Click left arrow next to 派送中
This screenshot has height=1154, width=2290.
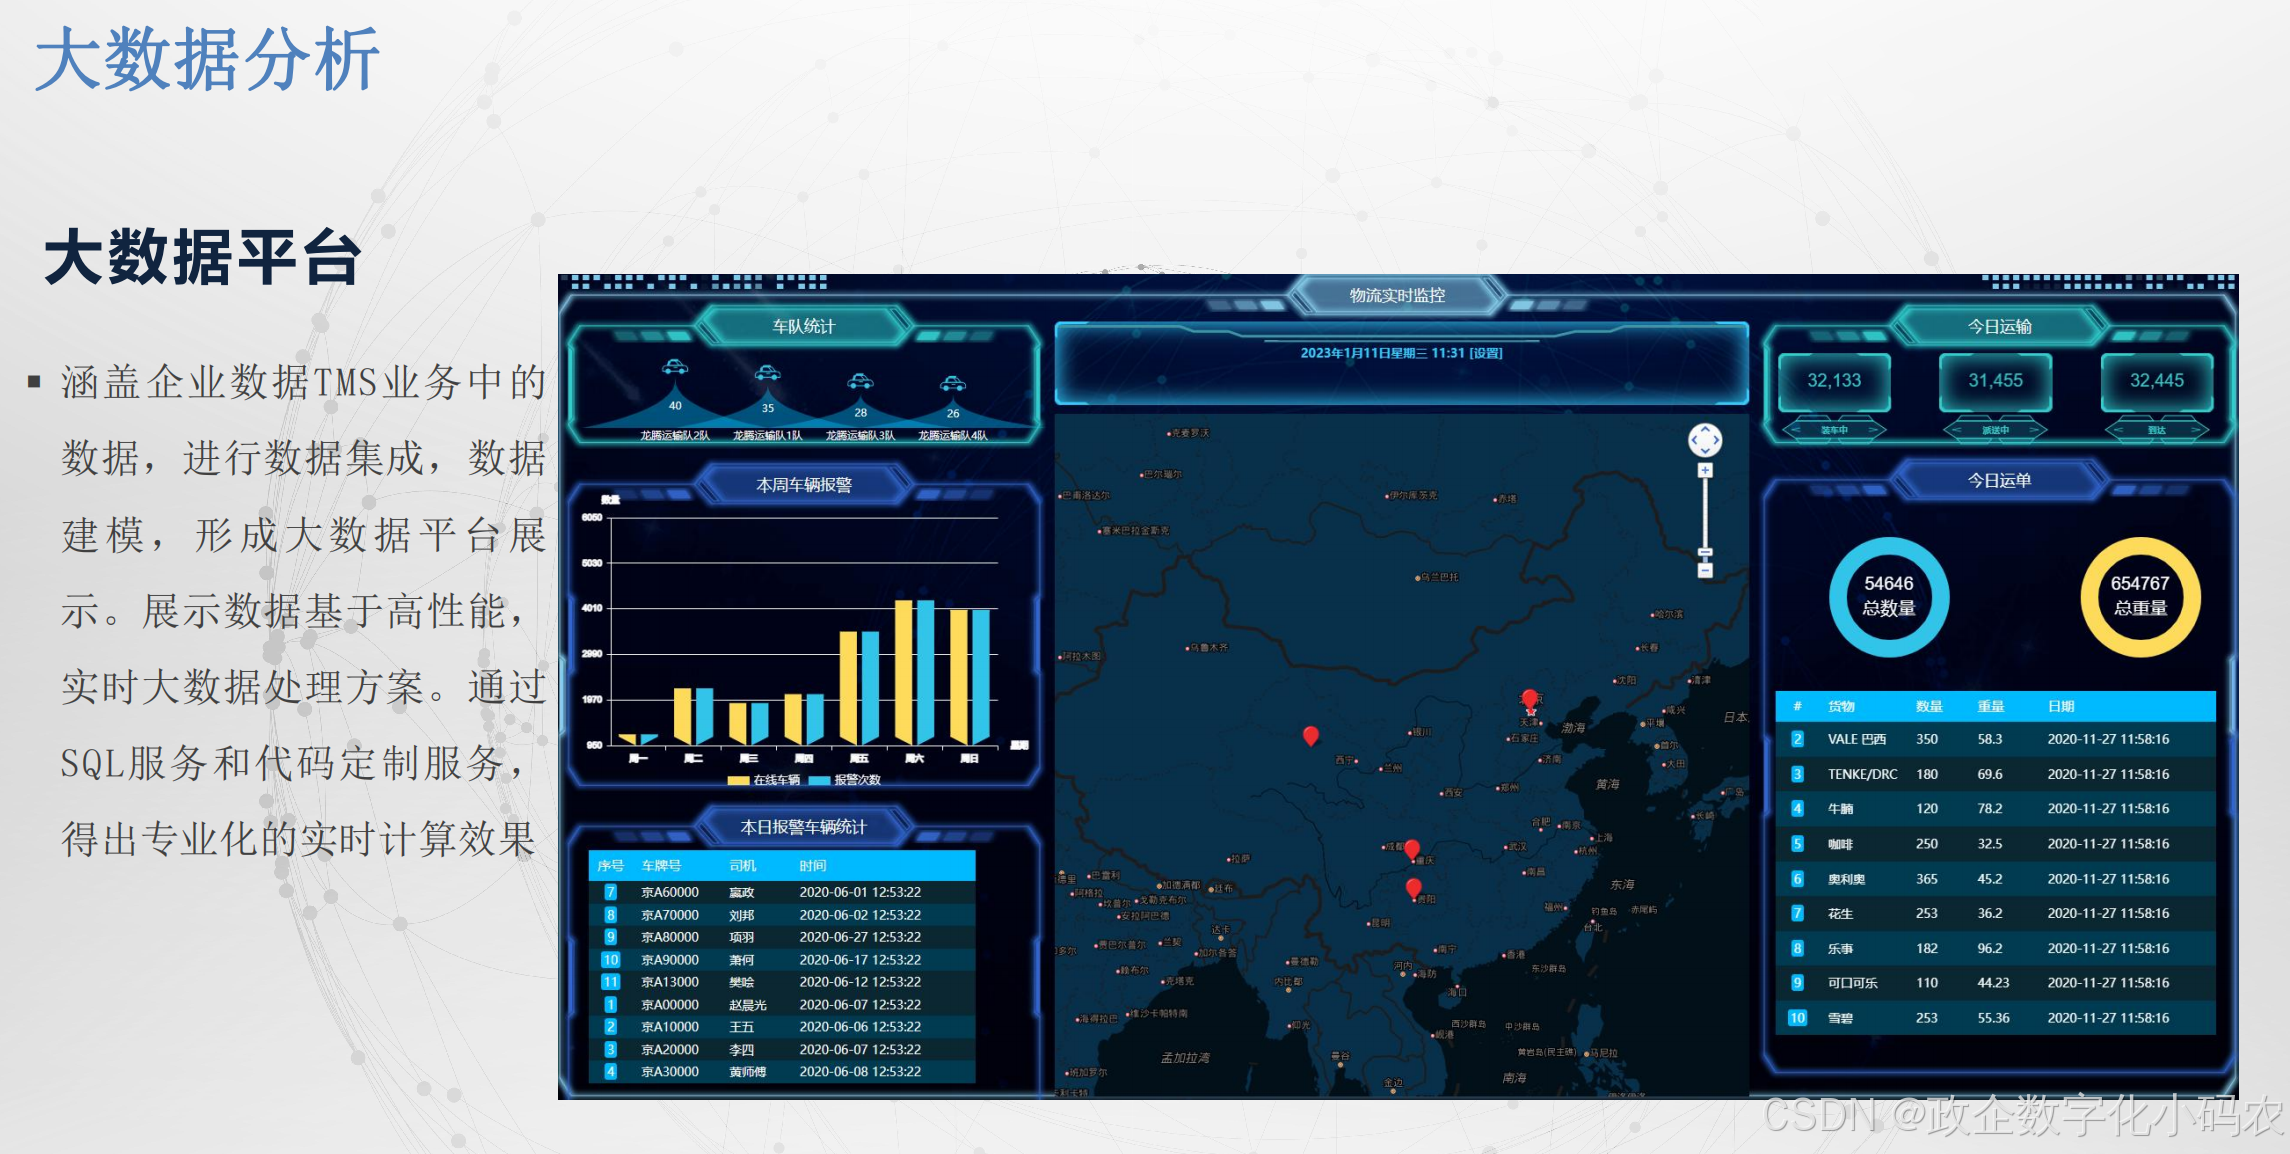click(1957, 430)
